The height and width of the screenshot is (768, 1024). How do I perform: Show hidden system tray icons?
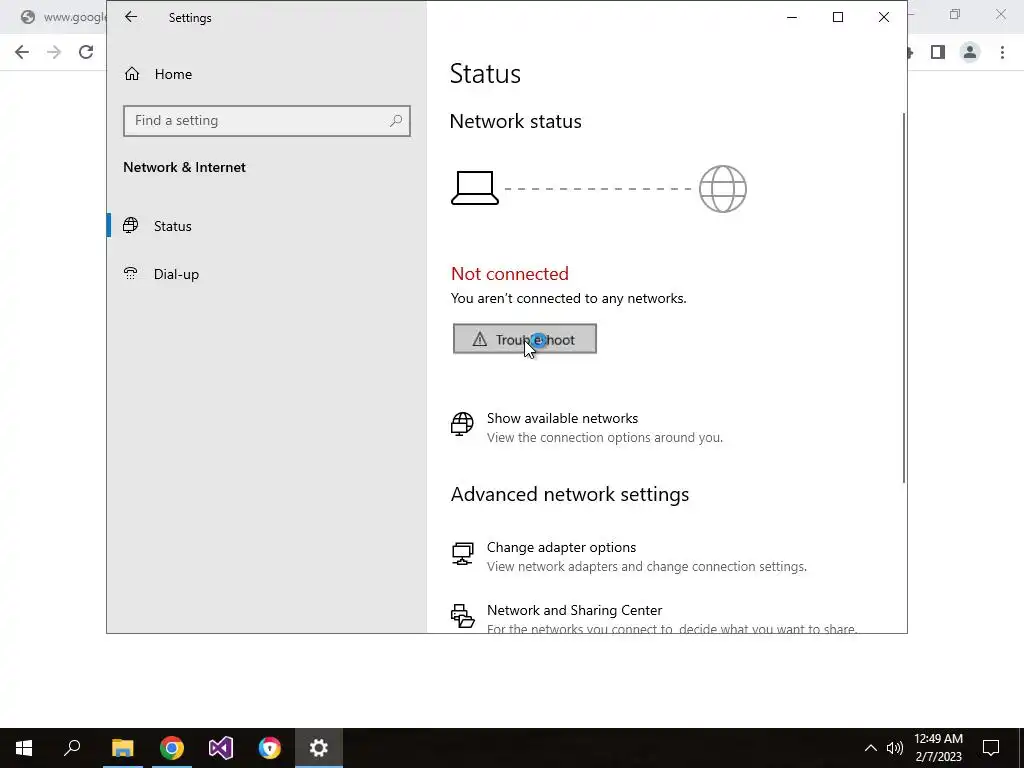tap(871, 748)
